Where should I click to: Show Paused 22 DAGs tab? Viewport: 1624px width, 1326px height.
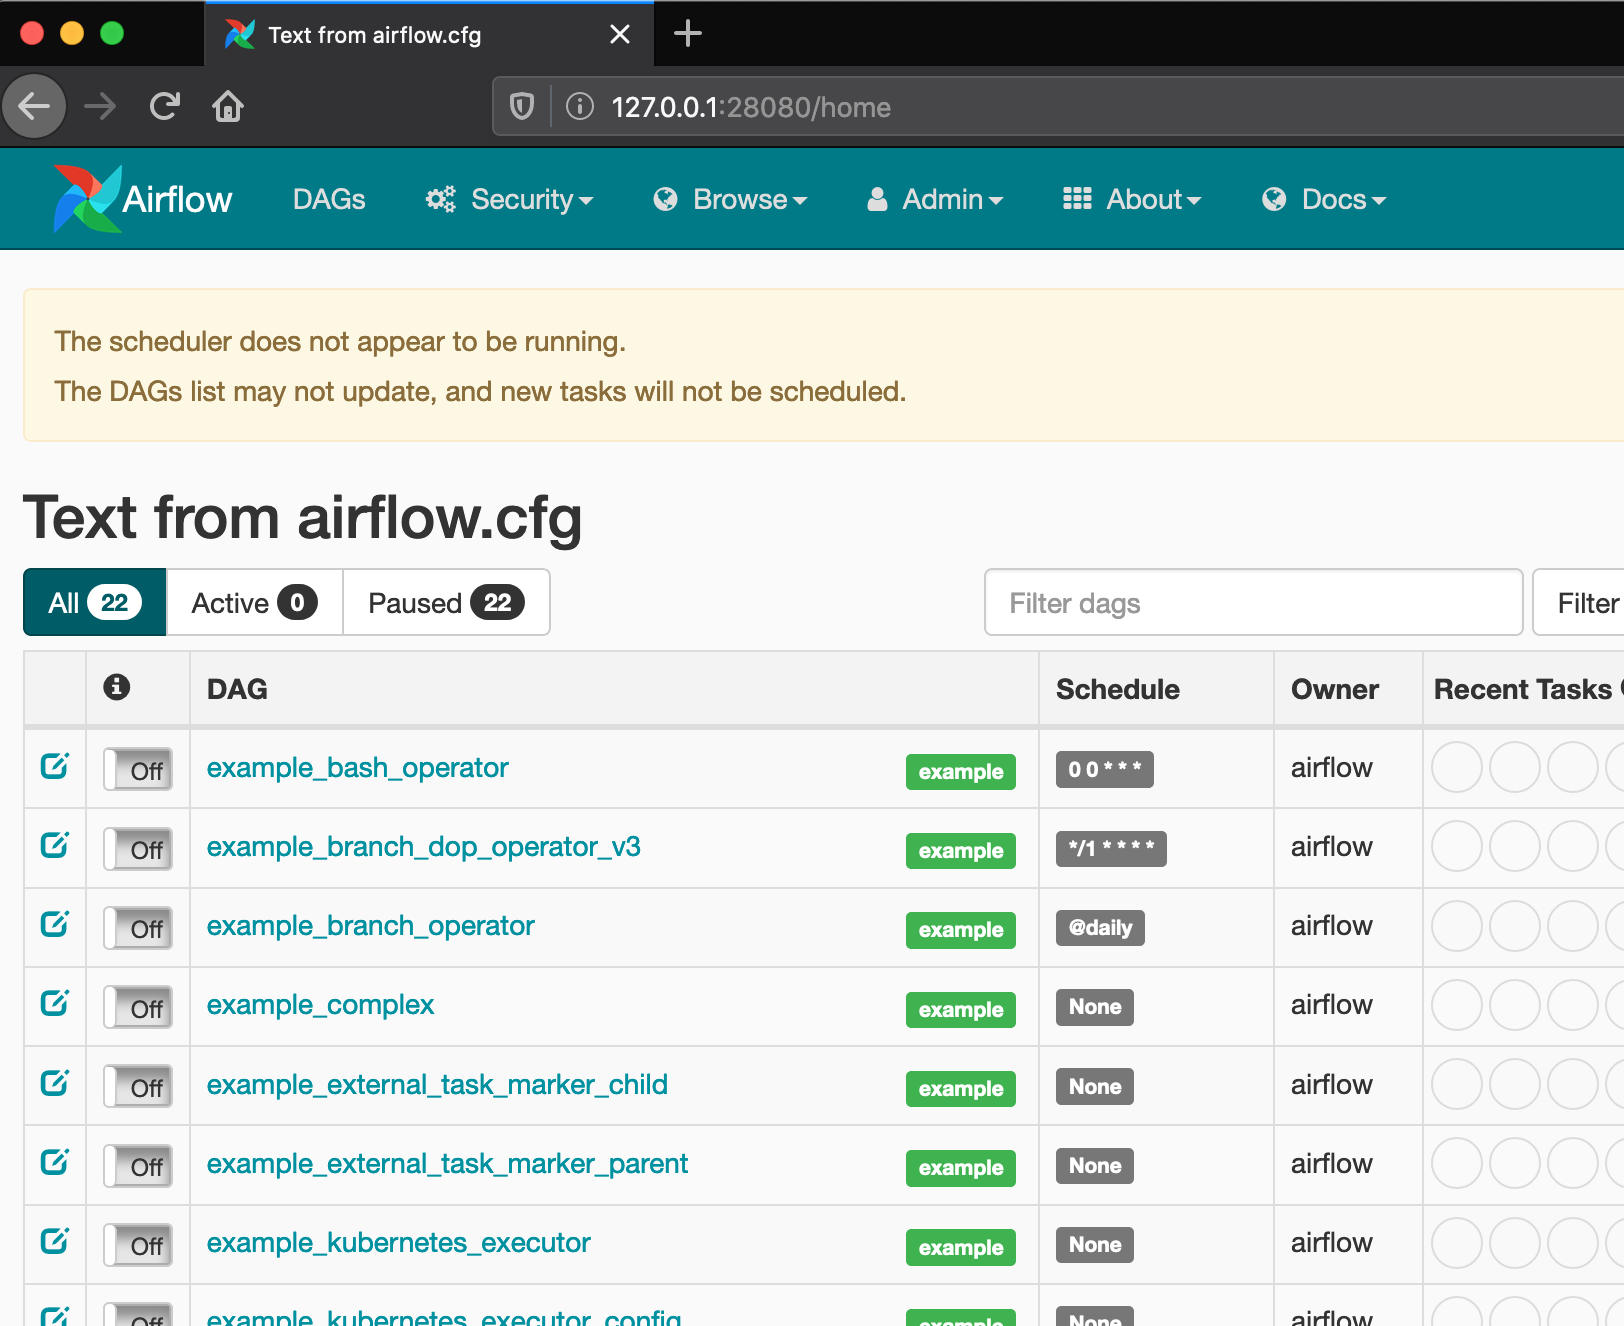point(446,602)
